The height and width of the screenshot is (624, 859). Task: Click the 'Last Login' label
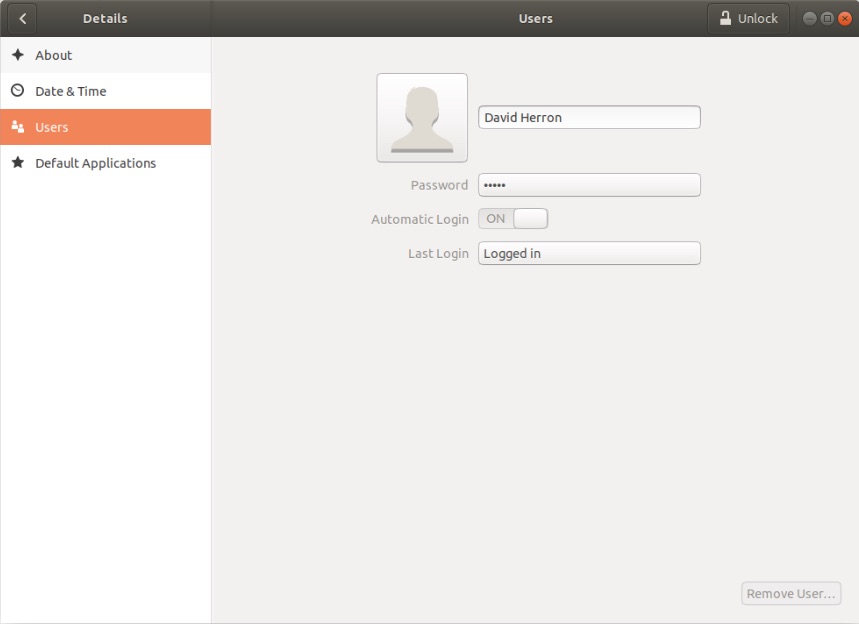tap(438, 254)
